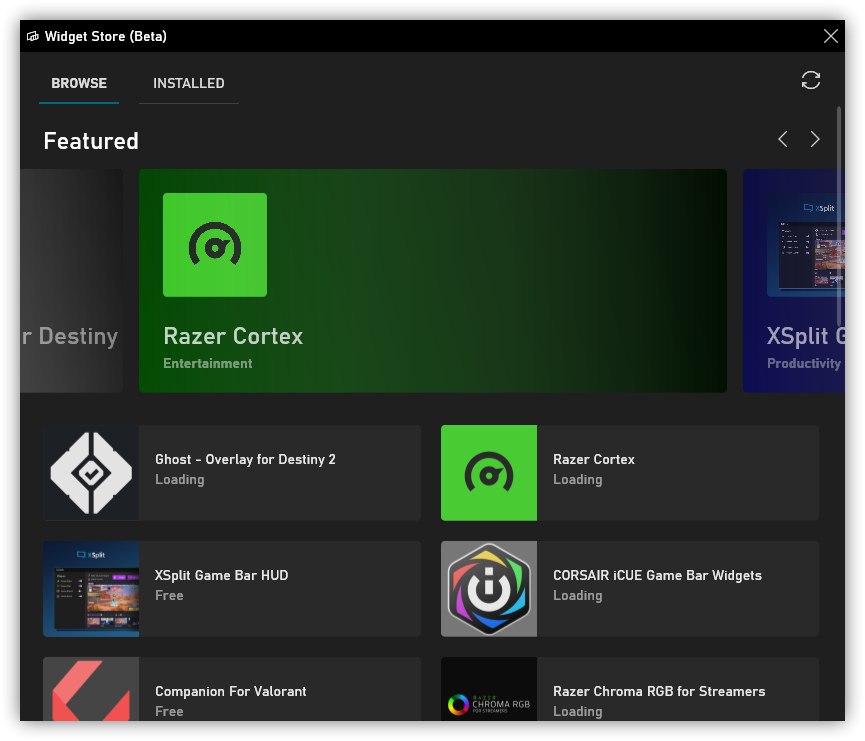
Task: Open Razer Chroma RGB for Streamers title
Action: [659, 691]
